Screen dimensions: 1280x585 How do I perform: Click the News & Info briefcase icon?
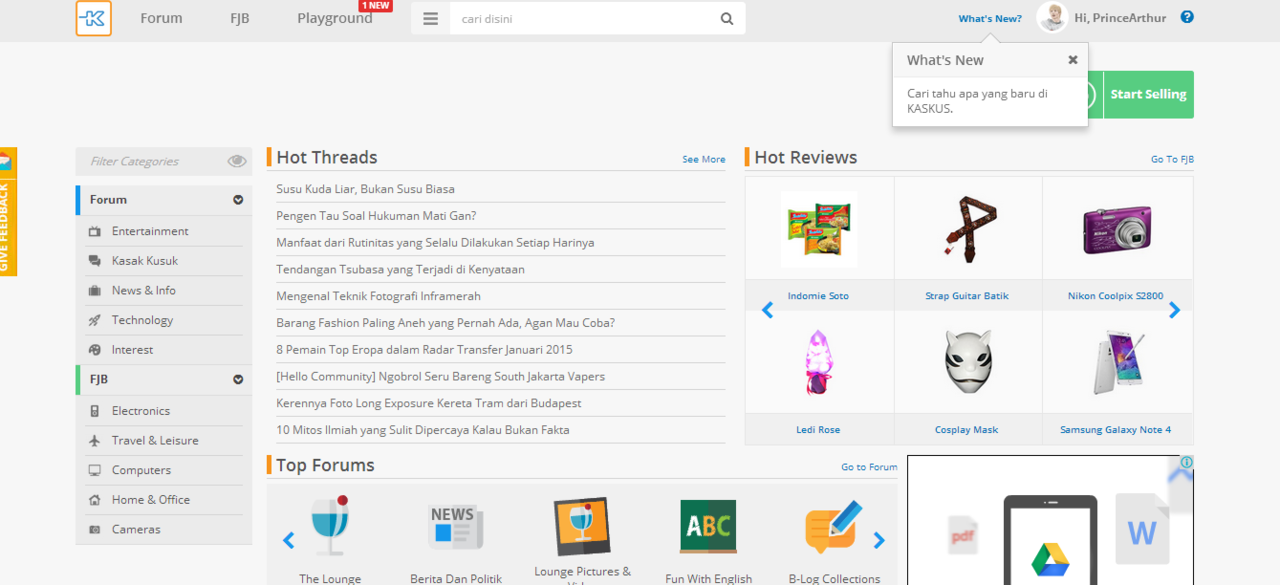(x=95, y=291)
